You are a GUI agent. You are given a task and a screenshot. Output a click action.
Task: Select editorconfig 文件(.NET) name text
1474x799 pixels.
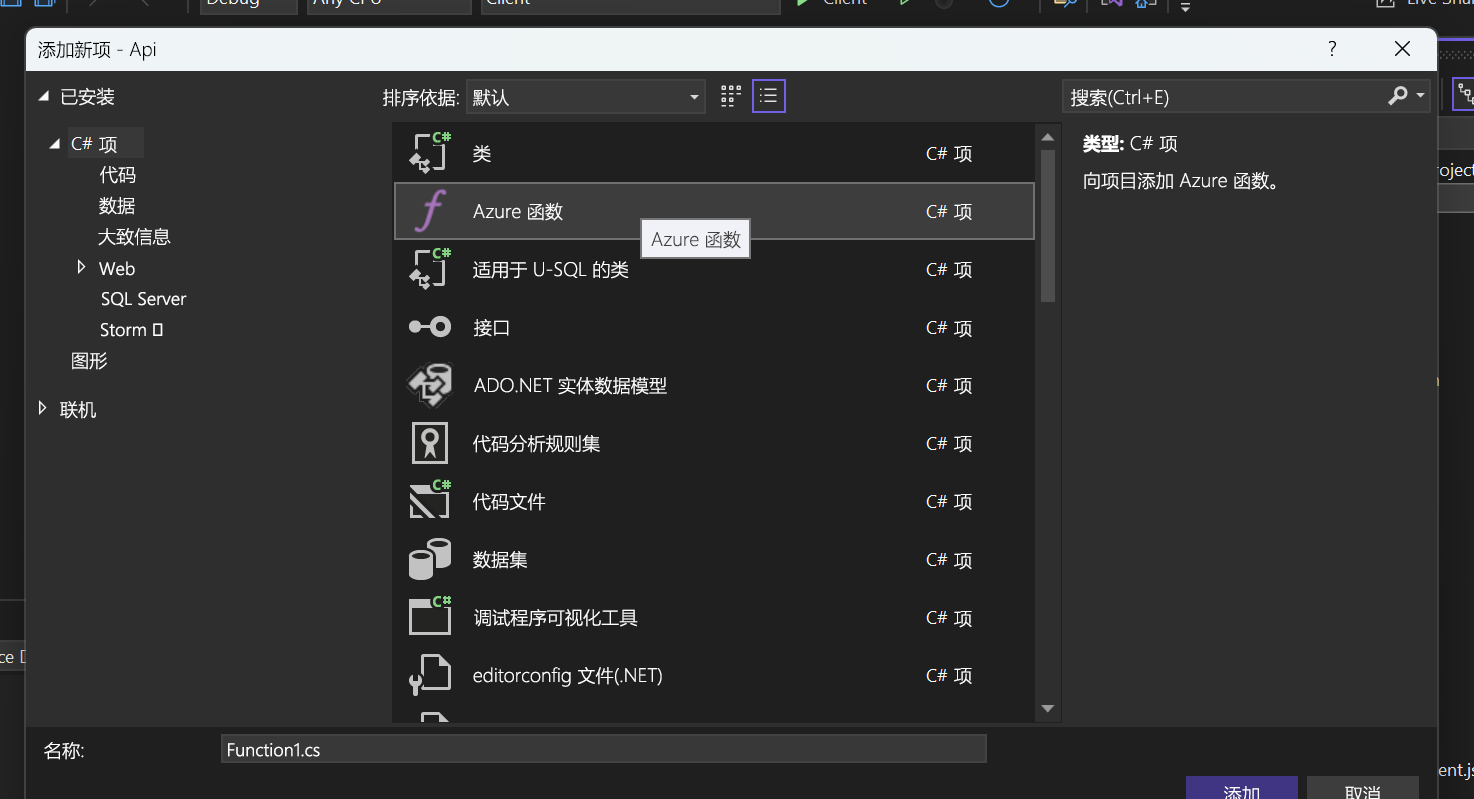click(568, 676)
